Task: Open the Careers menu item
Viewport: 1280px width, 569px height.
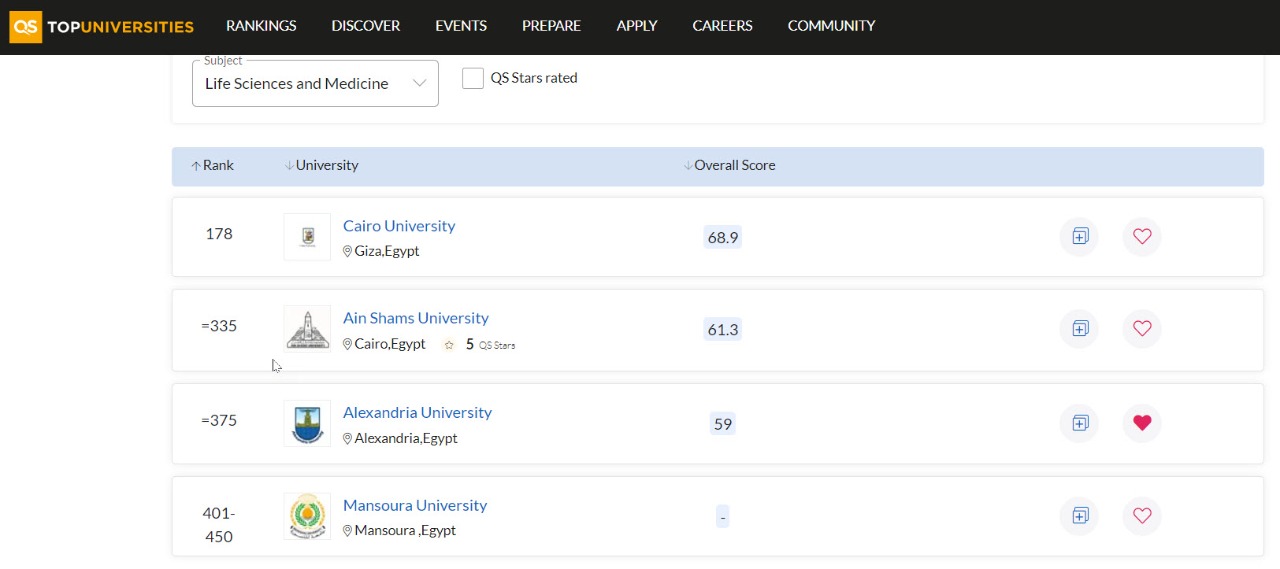Action: (722, 26)
